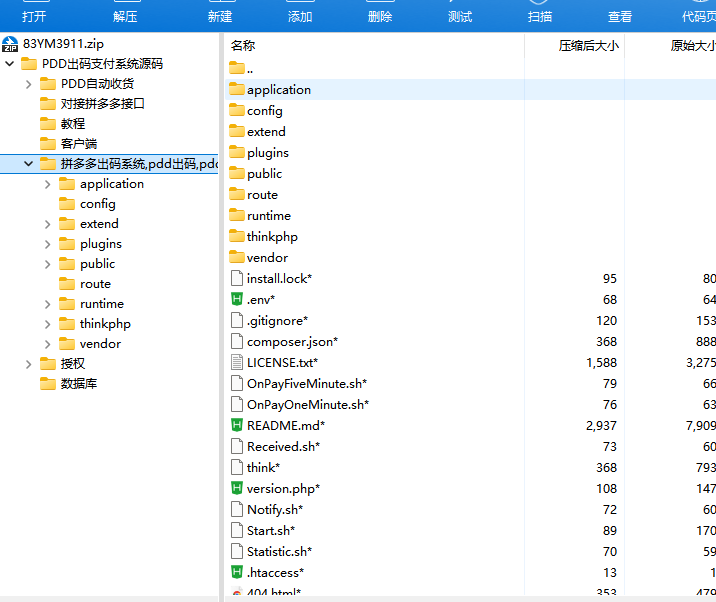Image resolution: width=716 pixels, height=602 pixels.
Task: Click the LICENSE.txt text file icon
Action: pyautogui.click(x=237, y=362)
